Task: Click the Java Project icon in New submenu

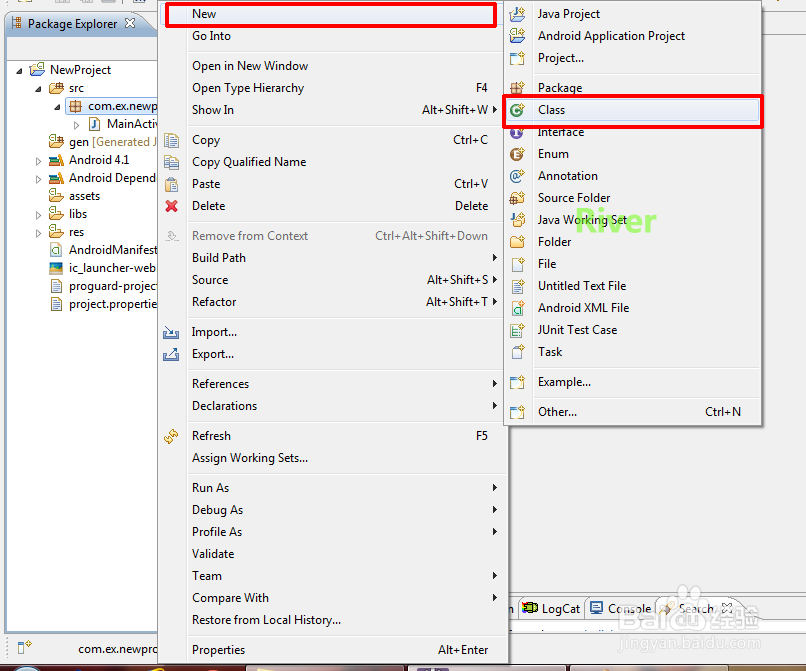Action: pos(518,14)
